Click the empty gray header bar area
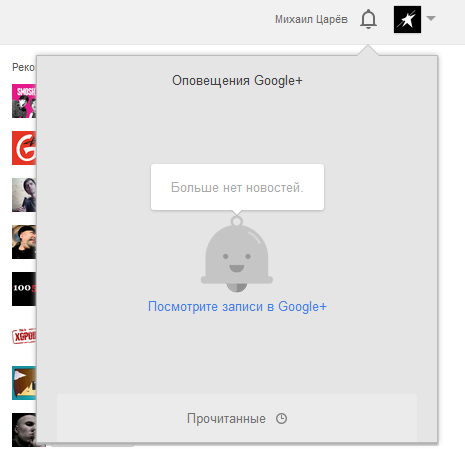This screenshot has height=449, width=465. (133, 22)
